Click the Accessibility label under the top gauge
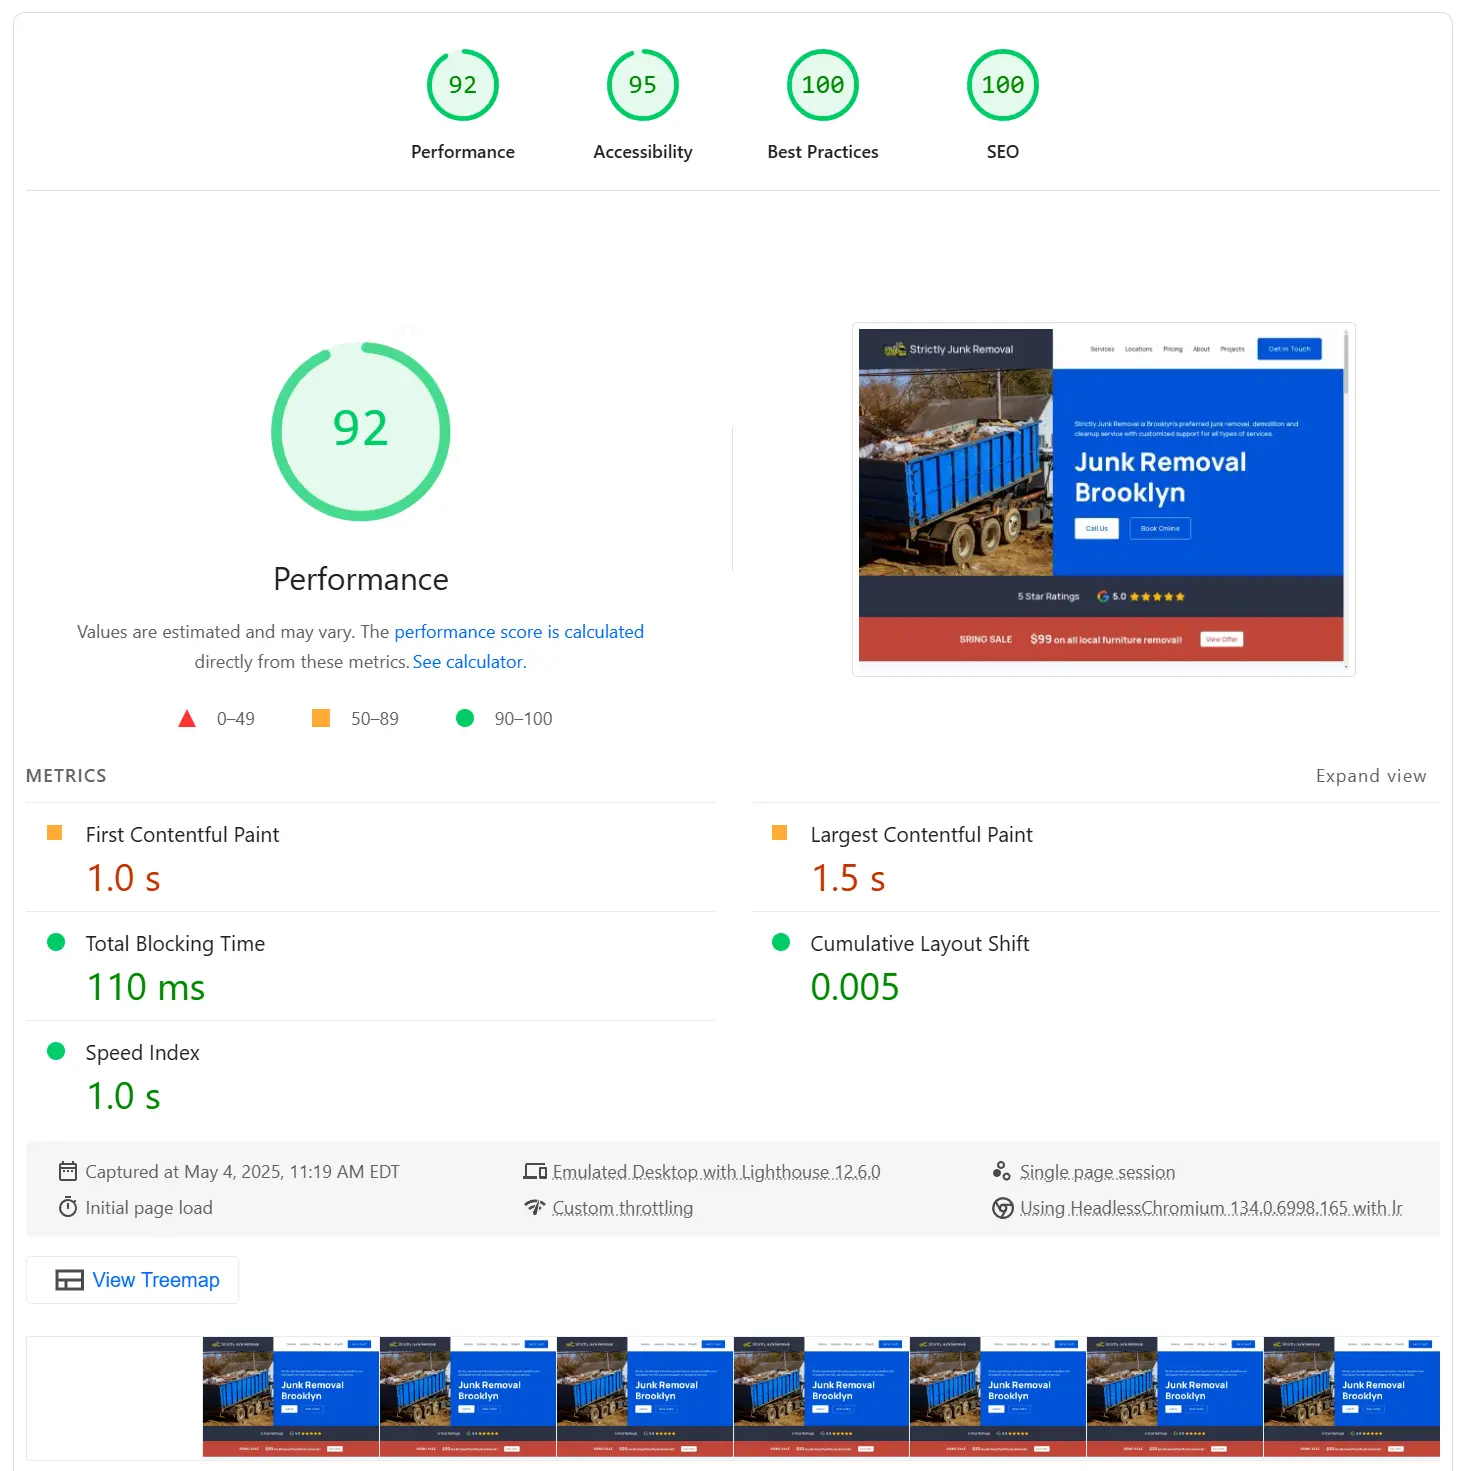 (x=642, y=152)
